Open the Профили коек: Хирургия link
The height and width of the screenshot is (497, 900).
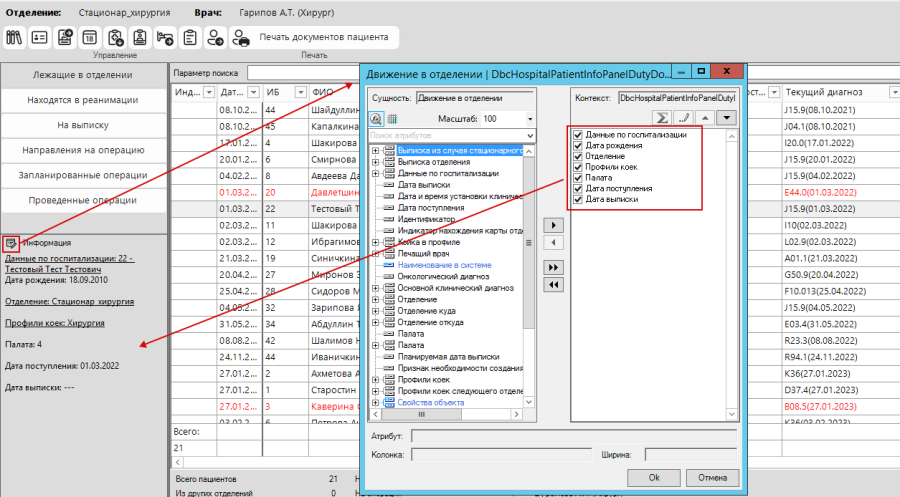click(55, 323)
